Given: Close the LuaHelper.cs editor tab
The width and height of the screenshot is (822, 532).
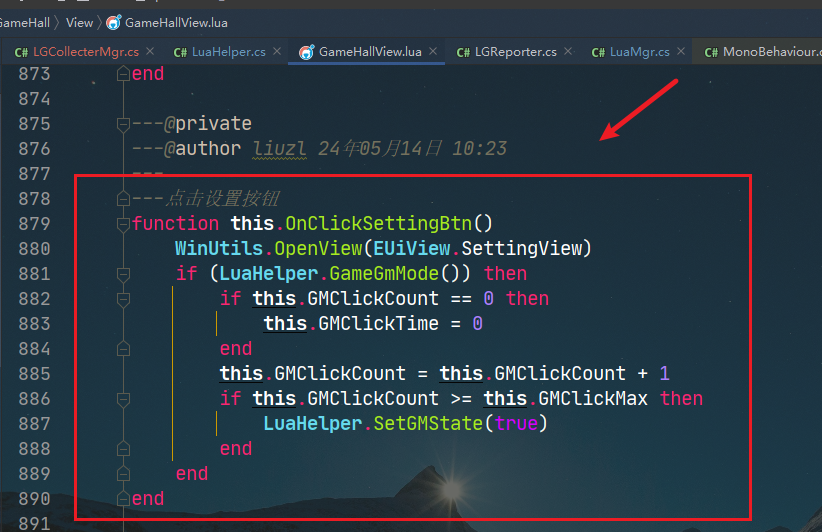Looking at the screenshot, I should point(277,52).
